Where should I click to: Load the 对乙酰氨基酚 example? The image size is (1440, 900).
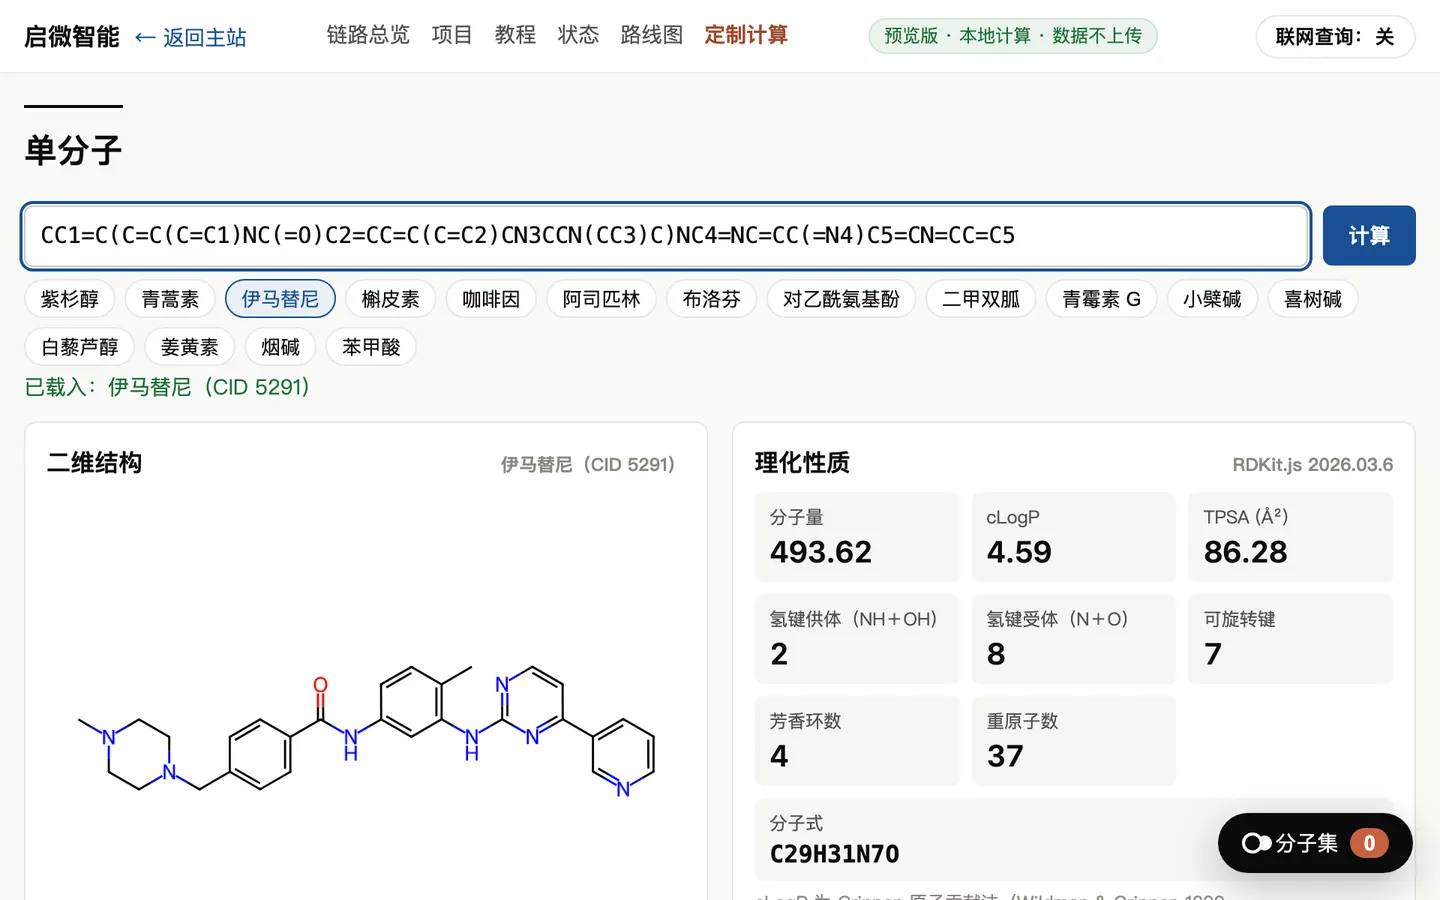(x=841, y=299)
